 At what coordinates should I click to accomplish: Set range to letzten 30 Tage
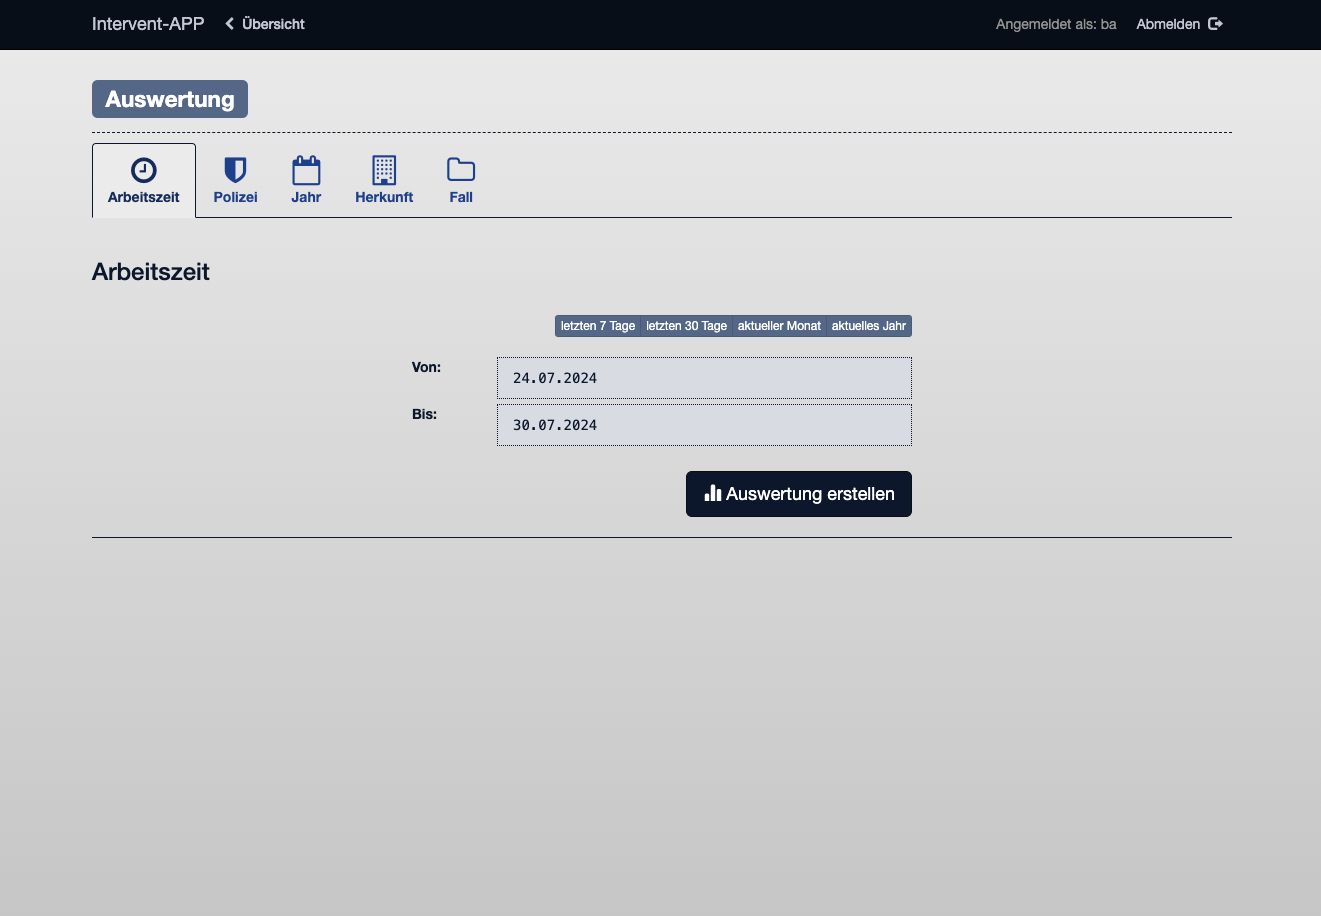(686, 326)
